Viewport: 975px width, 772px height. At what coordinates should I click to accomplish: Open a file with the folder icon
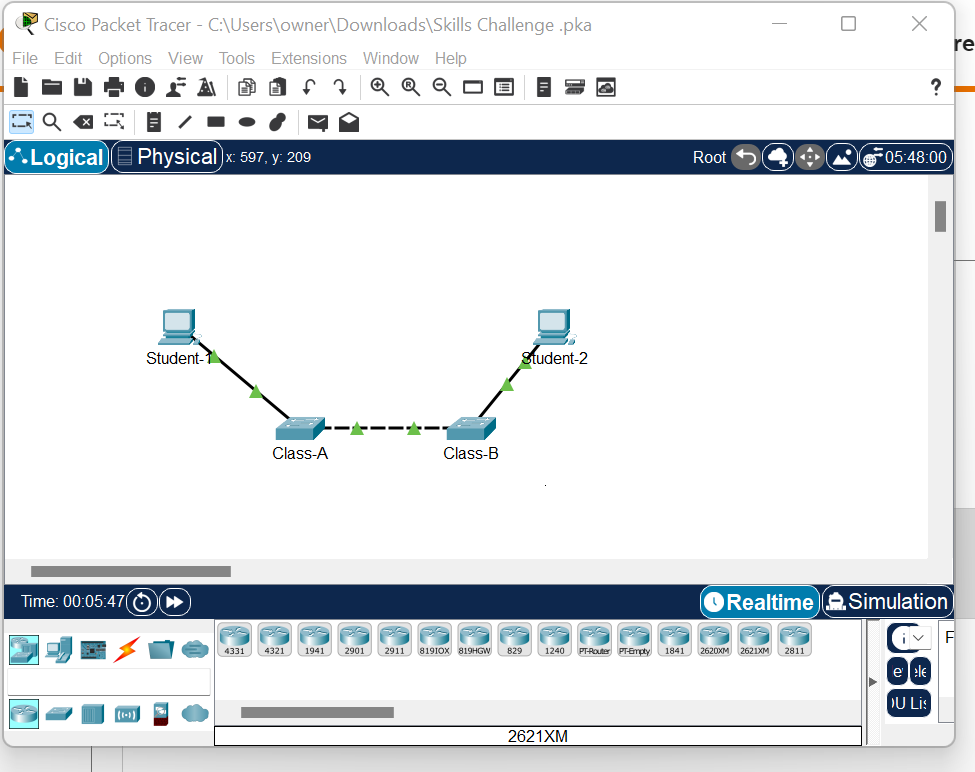pyautogui.click(x=52, y=87)
